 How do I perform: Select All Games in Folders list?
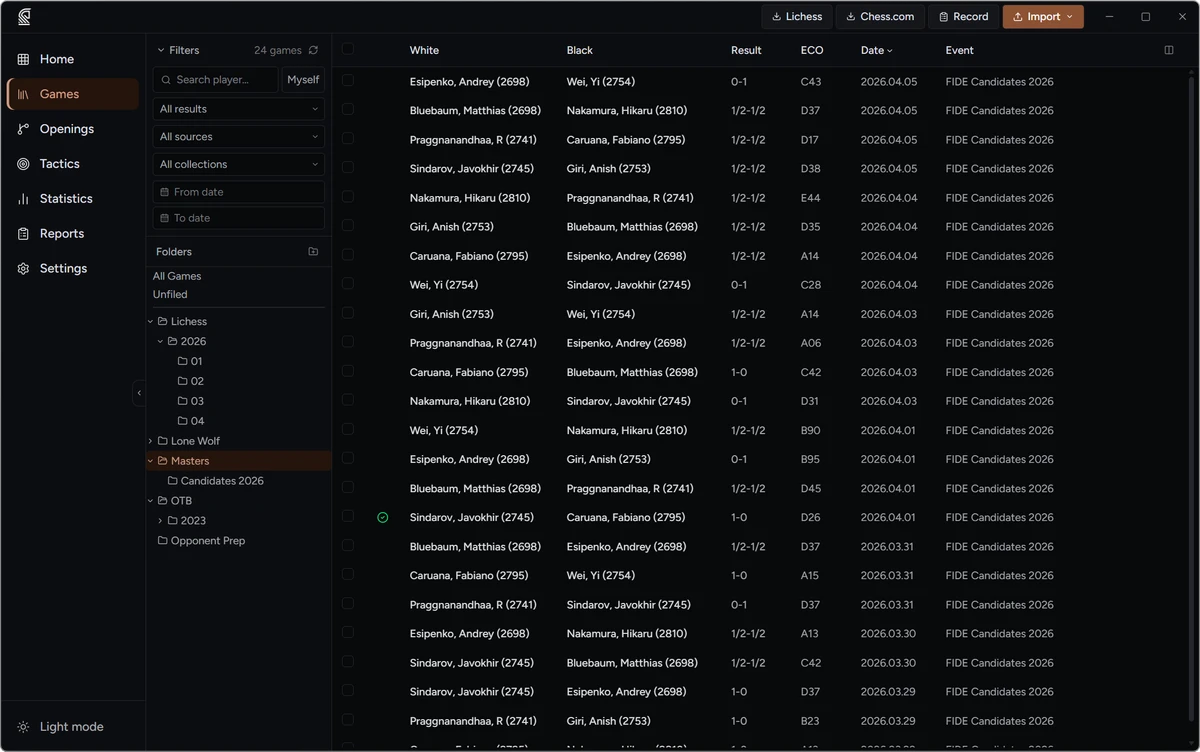coord(177,276)
